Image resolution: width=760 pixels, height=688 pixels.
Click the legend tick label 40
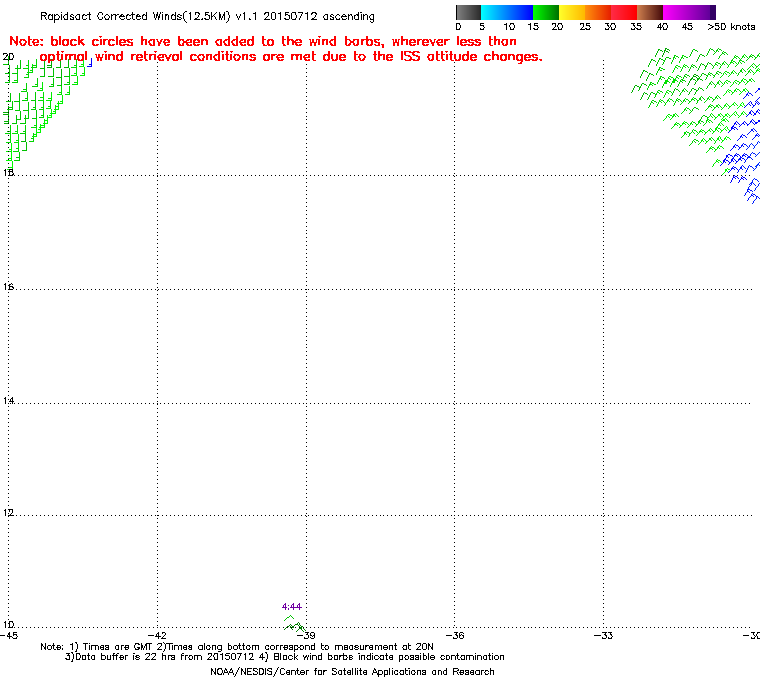click(x=663, y=27)
